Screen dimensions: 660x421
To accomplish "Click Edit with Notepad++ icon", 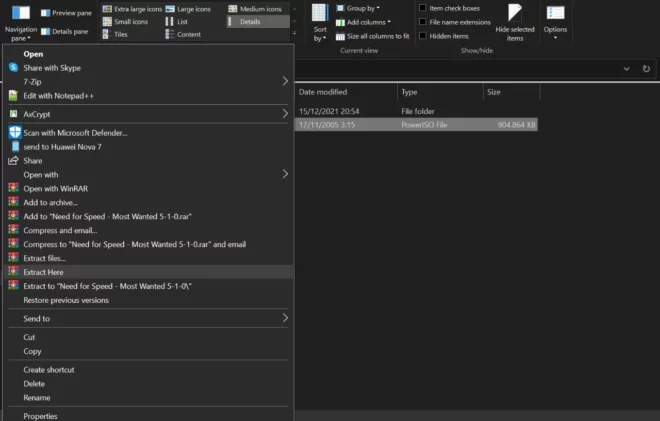I will pos(13,96).
